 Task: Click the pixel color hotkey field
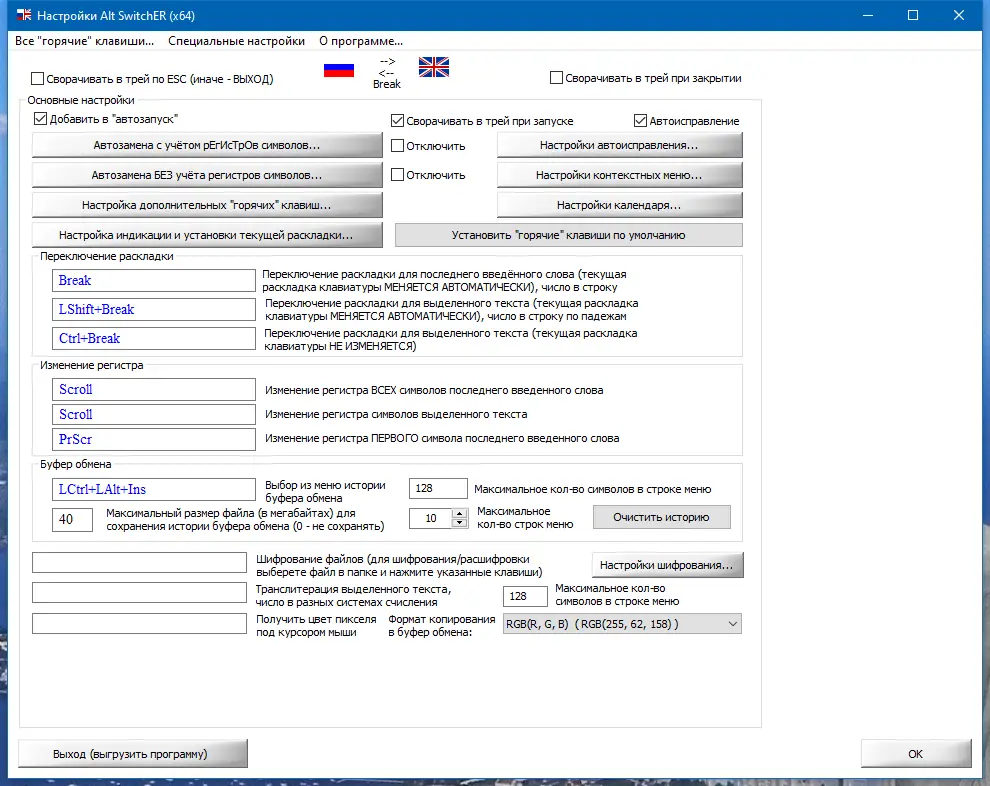pyautogui.click(x=140, y=623)
